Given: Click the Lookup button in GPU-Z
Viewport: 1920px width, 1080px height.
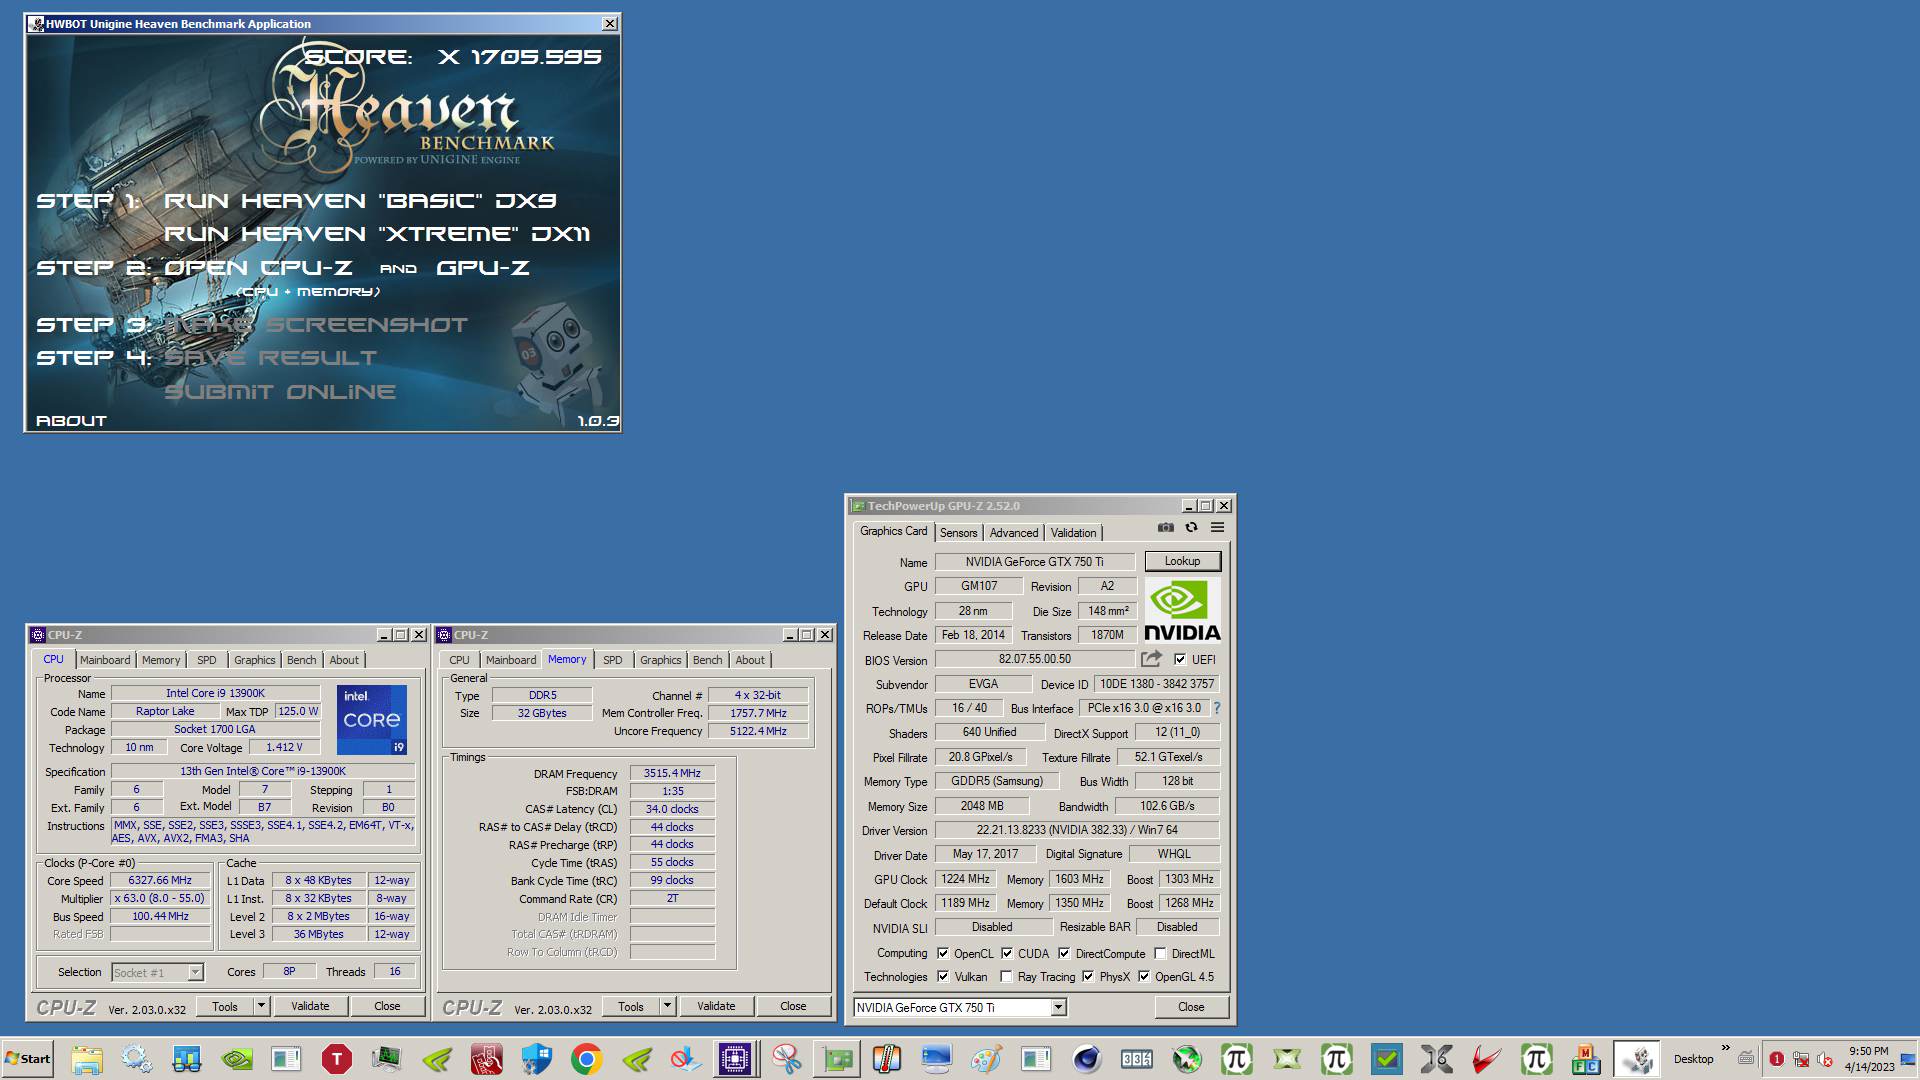Looking at the screenshot, I should click(x=1182, y=561).
